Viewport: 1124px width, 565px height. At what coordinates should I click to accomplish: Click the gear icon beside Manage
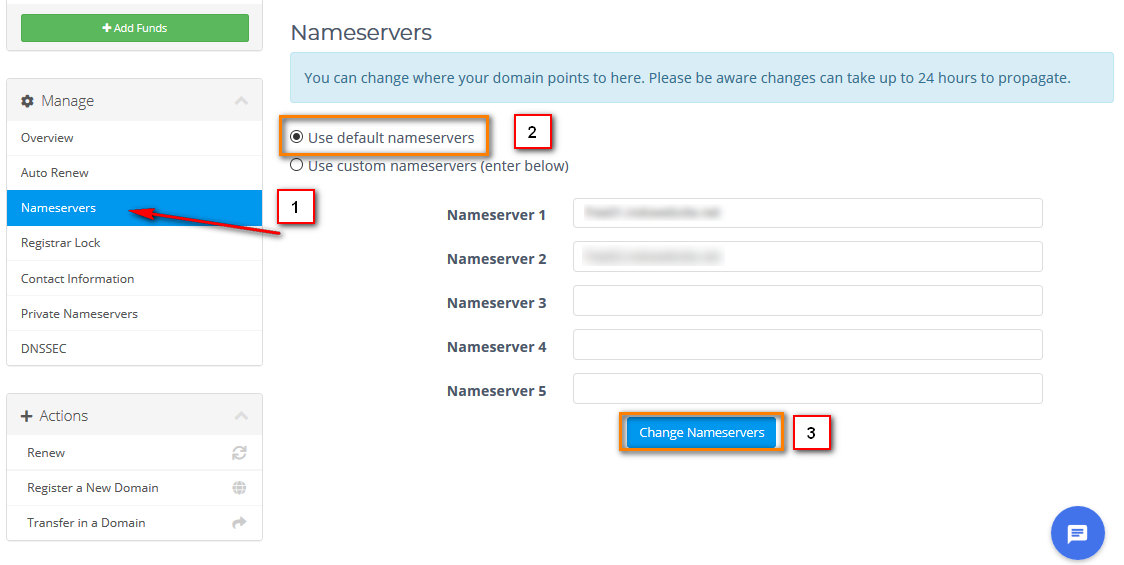coord(27,101)
